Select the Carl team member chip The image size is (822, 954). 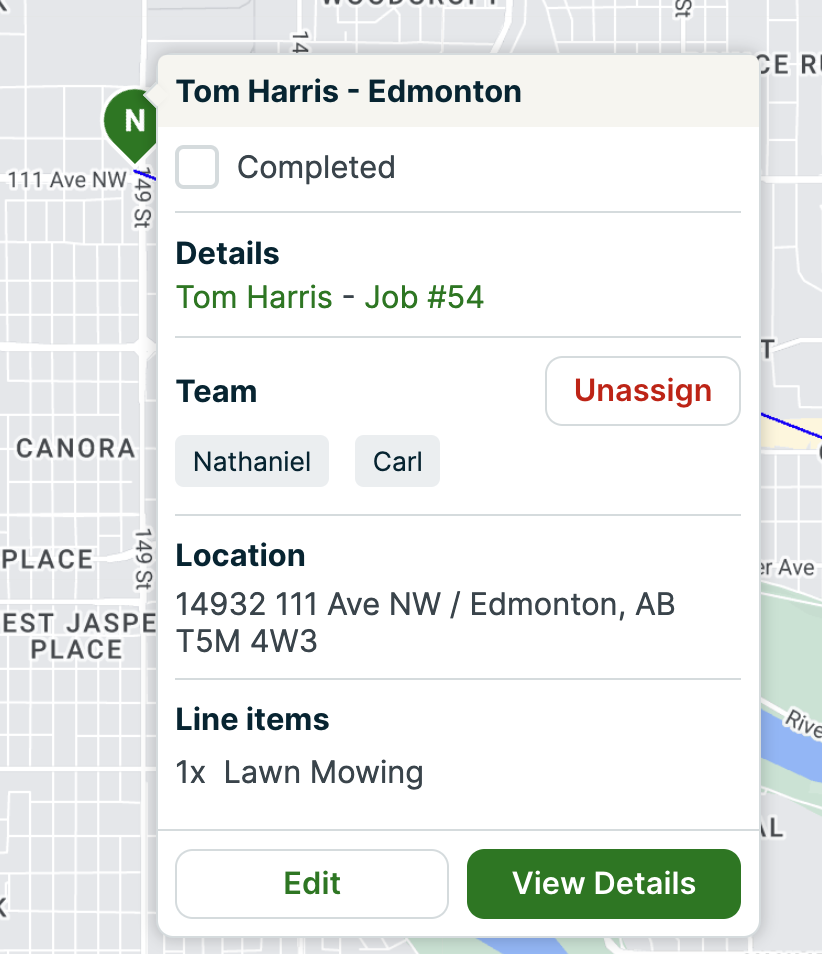point(397,462)
